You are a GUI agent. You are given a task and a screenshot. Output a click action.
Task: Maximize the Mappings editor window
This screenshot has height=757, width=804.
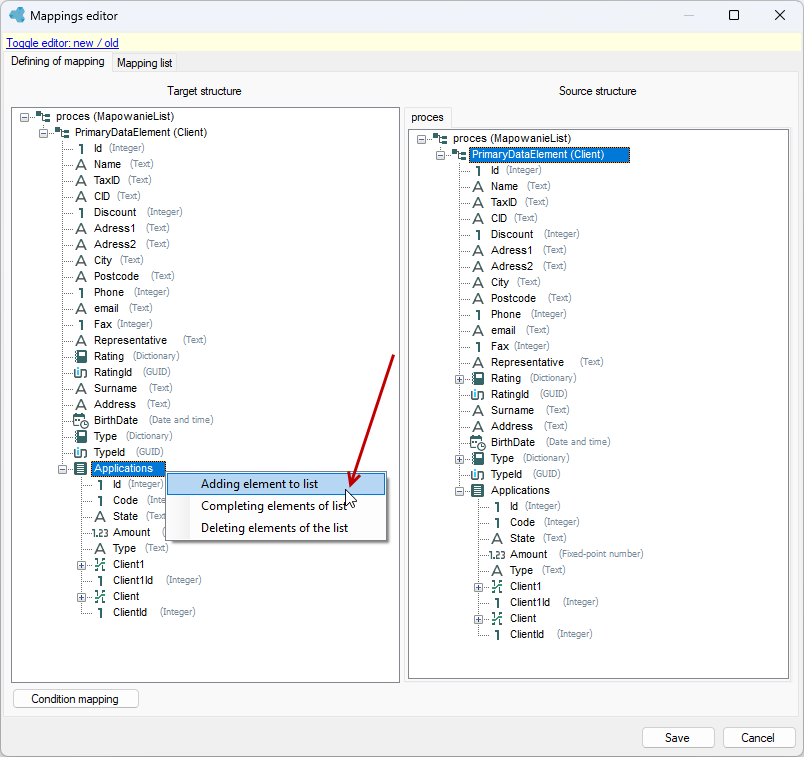coord(734,15)
